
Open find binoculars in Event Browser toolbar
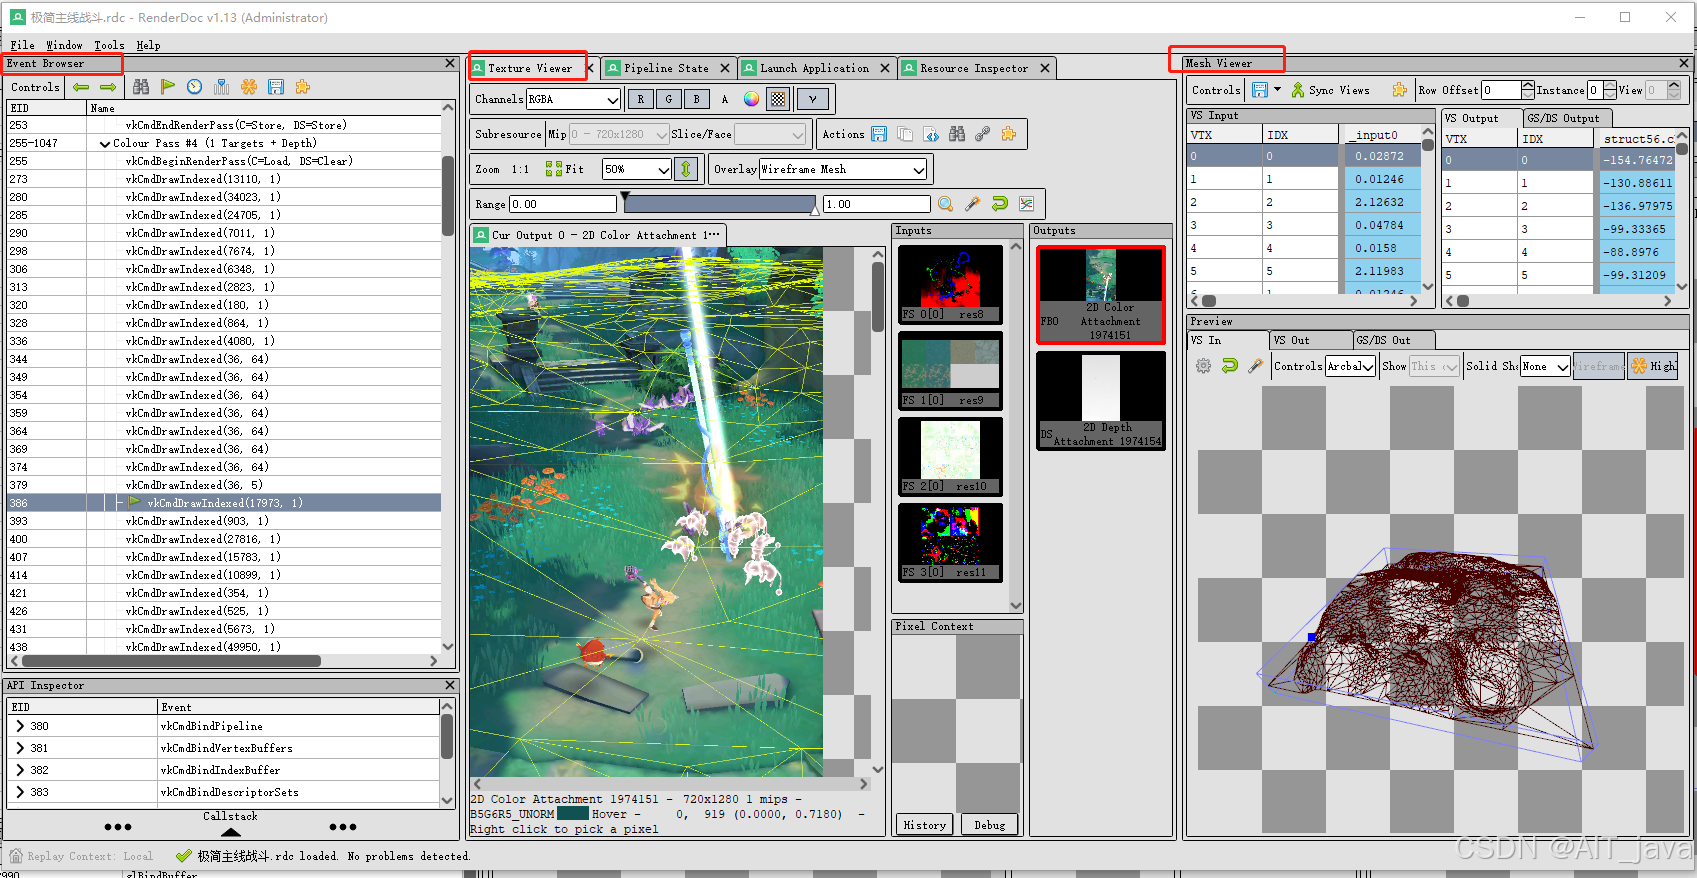141,87
